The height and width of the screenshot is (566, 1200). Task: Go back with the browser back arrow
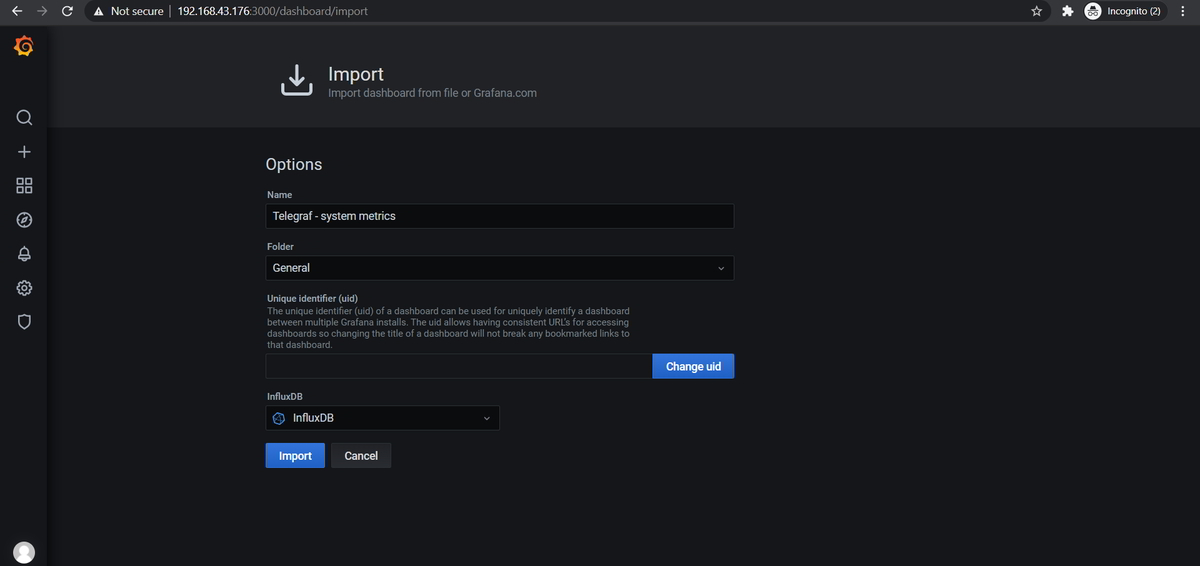coord(16,11)
